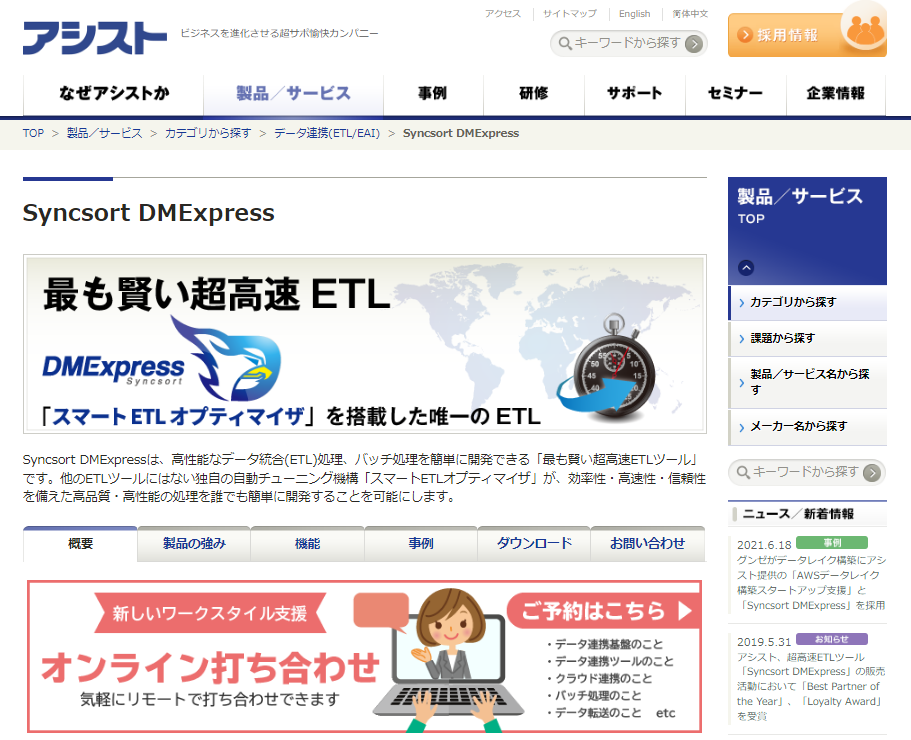The width and height of the screenshot is (911, 740).
Task: Open 事例 in main navigation
Action: pyautogui.click(x=433, y=94)
